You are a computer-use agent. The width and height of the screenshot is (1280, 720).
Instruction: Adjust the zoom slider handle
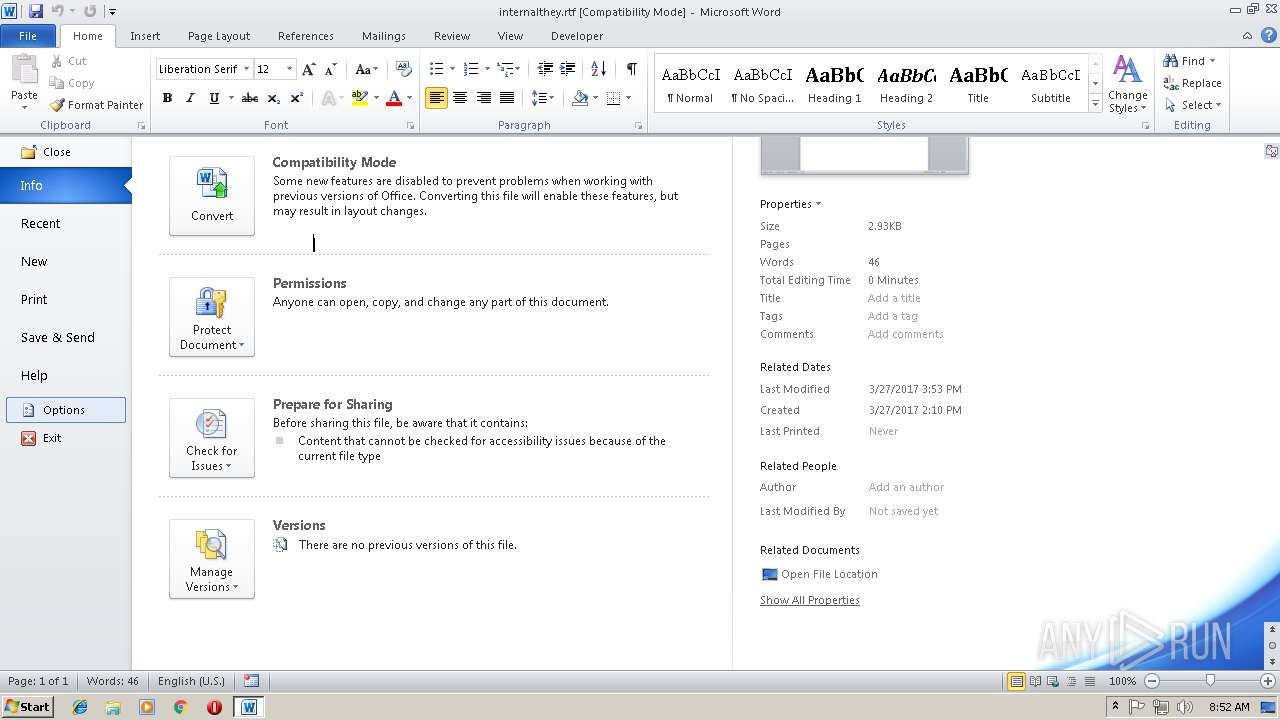point(1210,681)
